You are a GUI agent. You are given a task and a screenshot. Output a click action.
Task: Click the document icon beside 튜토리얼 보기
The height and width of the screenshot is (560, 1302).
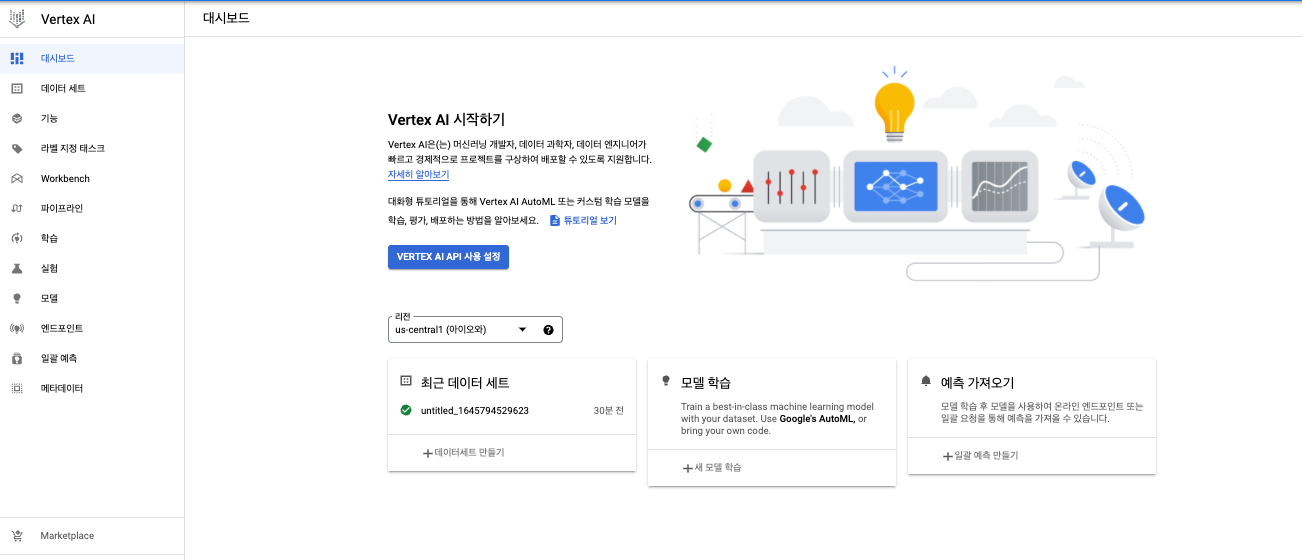point(555,220)
